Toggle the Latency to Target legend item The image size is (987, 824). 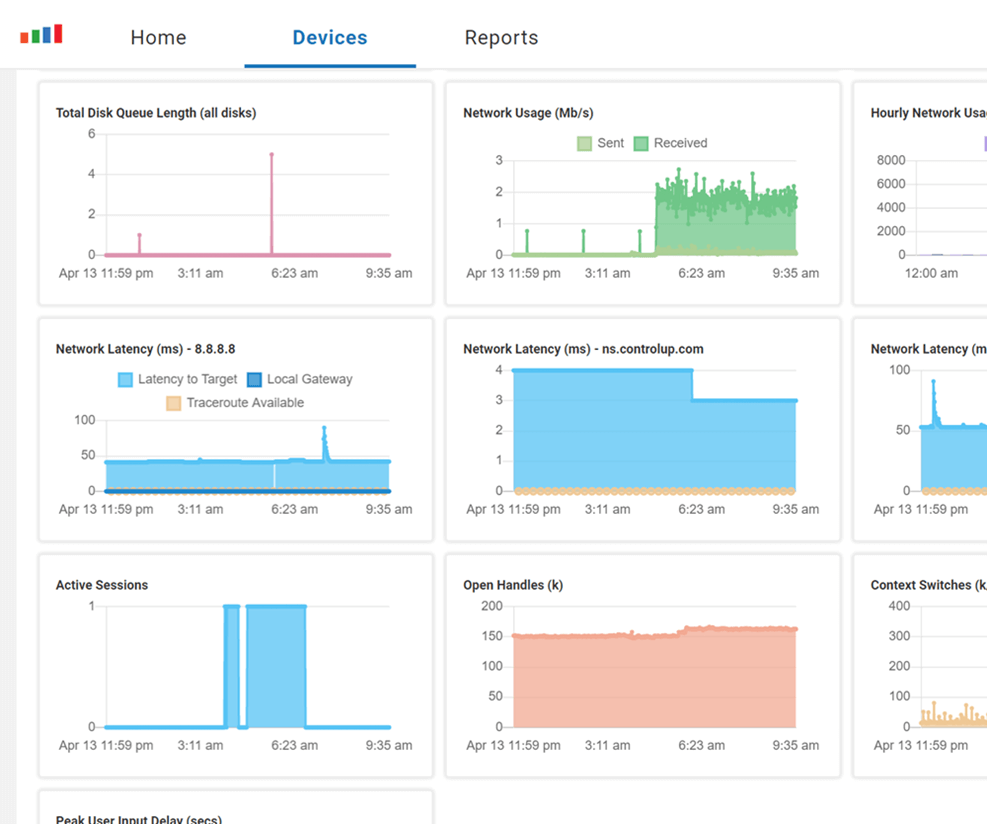click(x=178, y=379)
